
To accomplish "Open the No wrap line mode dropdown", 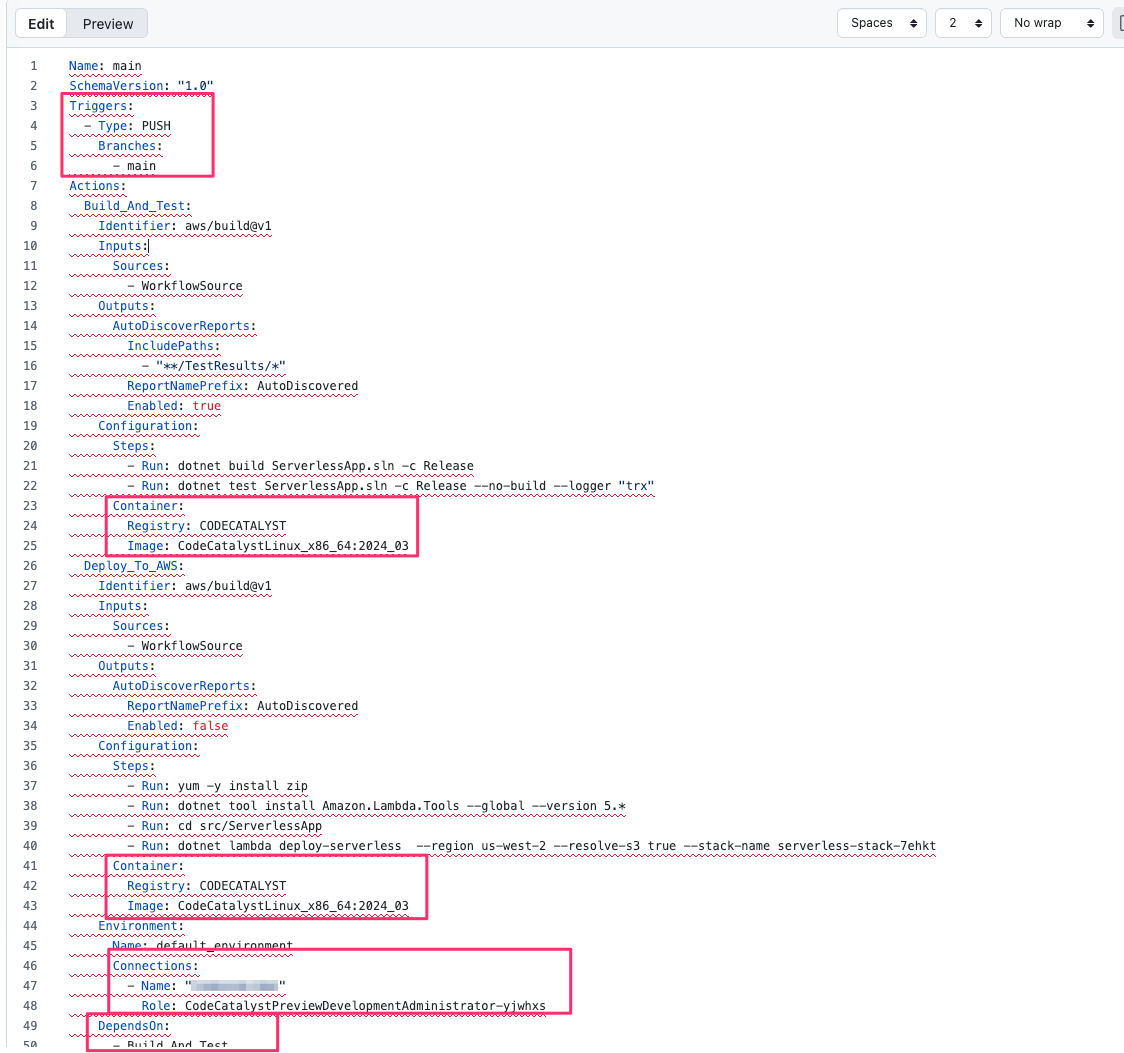I will [x=1050, y=23].
